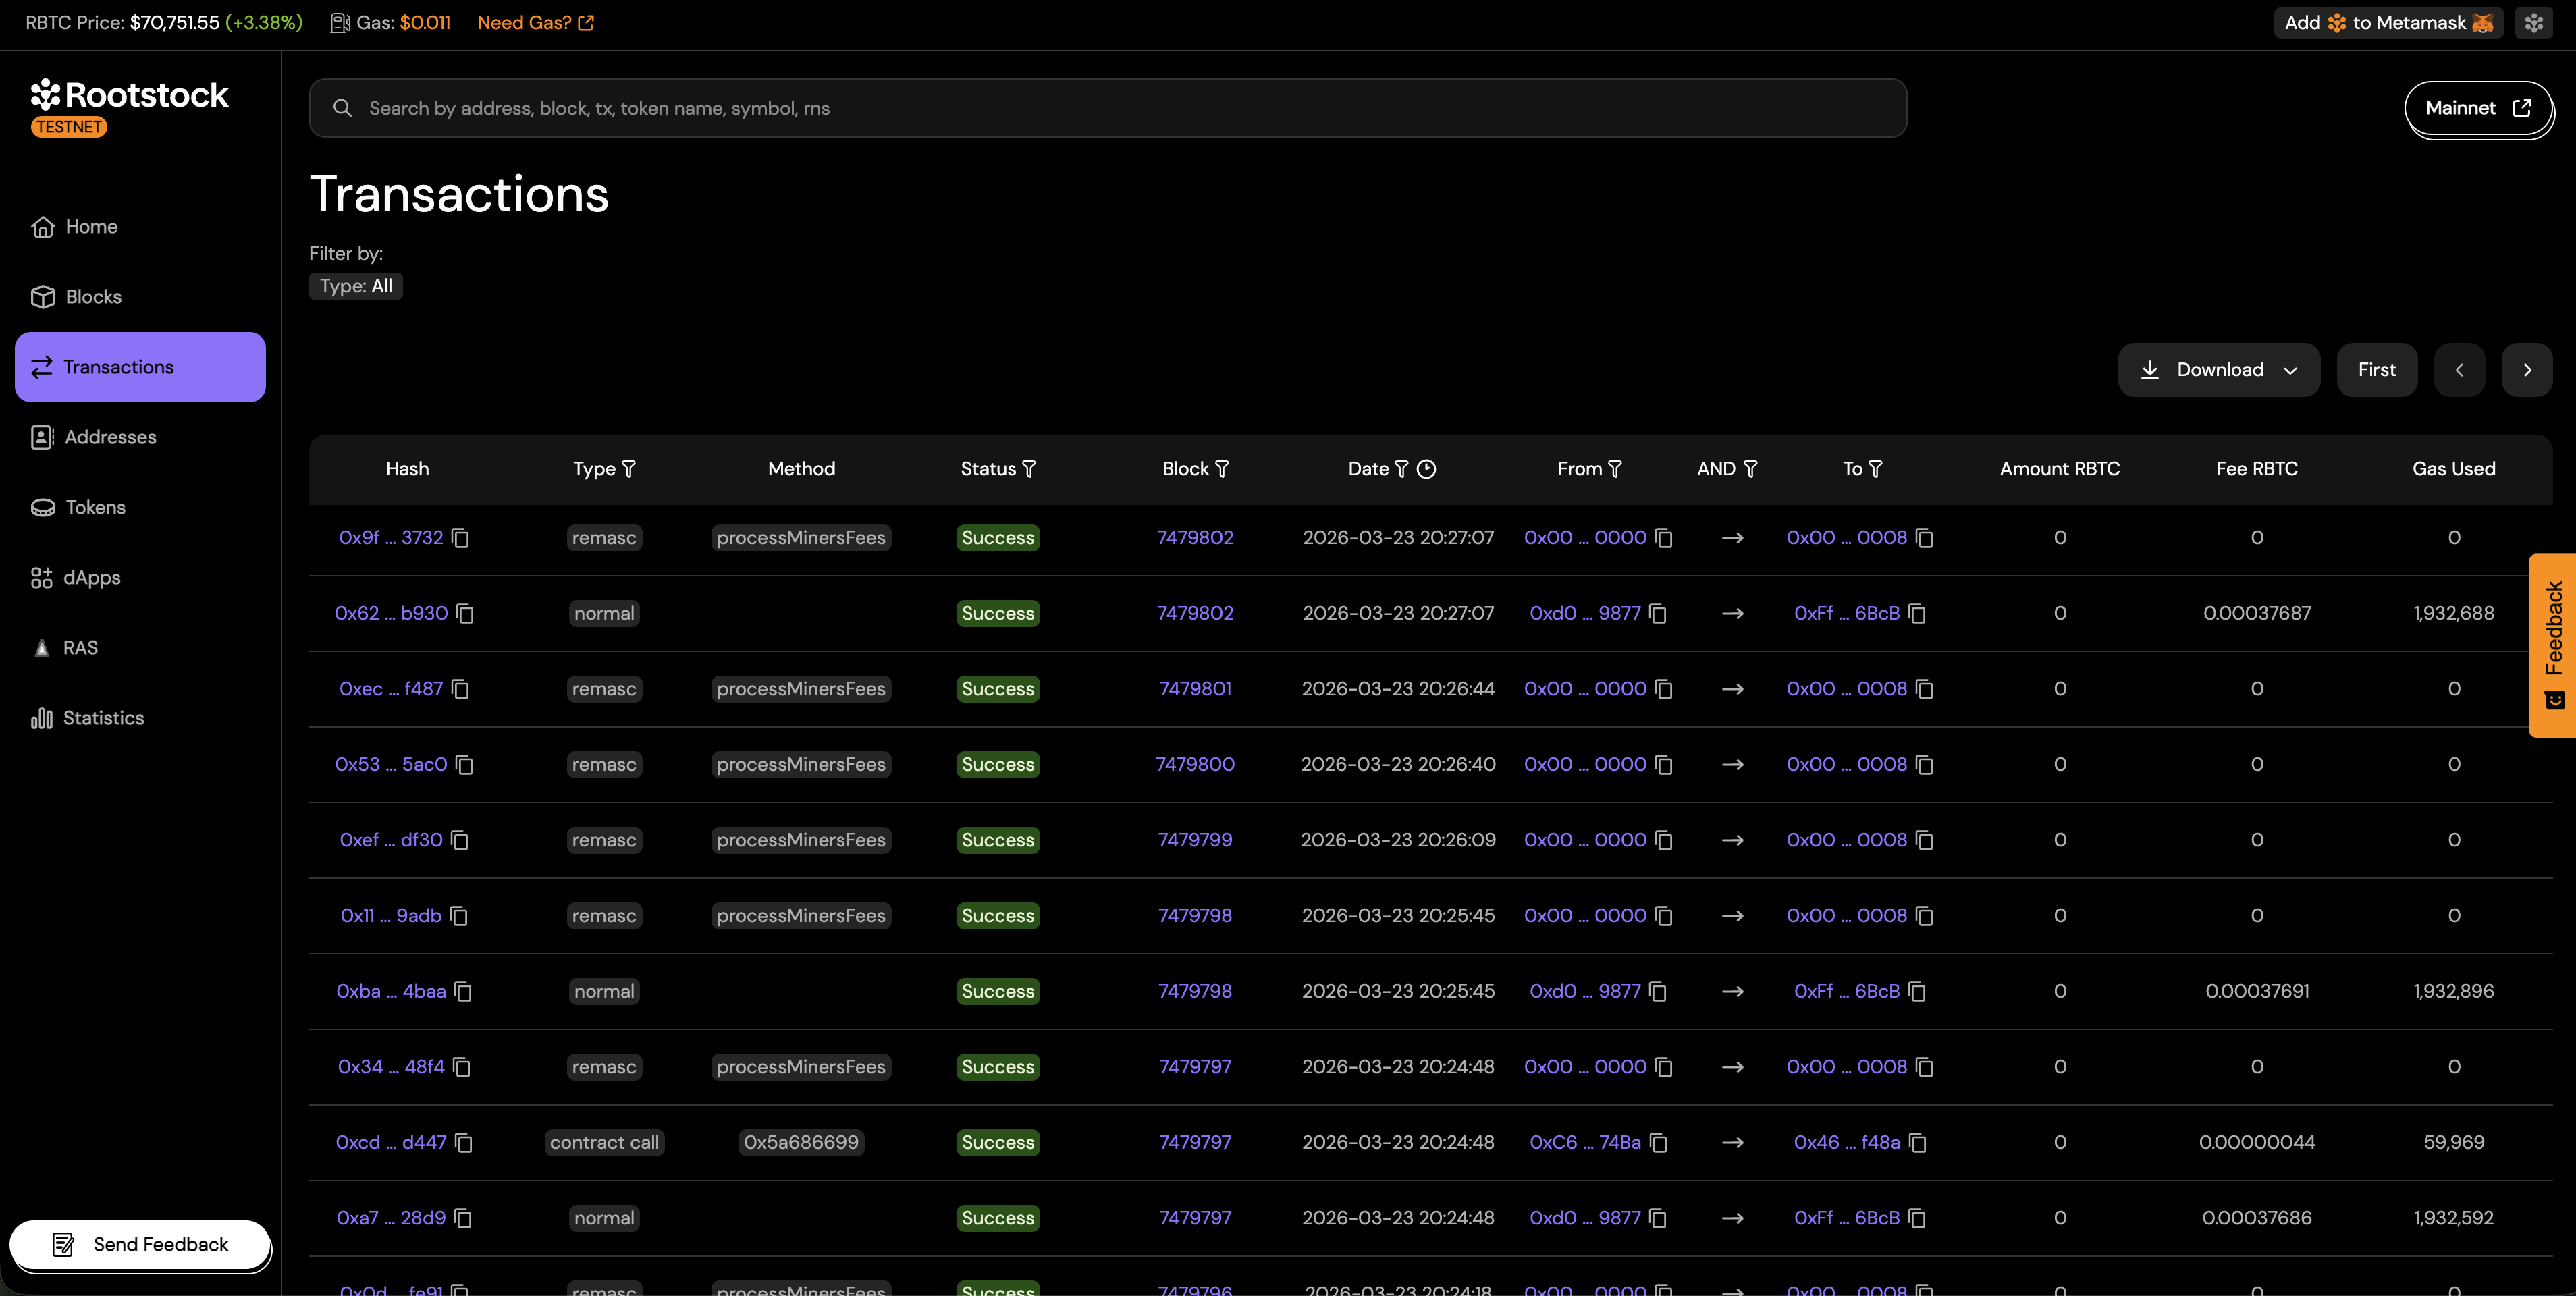Image resolution: width=2576 pixels, height=1296 pixels.
Task: Open the Date clock selector
Action: pyautogui.click(x=1427, y=469)
